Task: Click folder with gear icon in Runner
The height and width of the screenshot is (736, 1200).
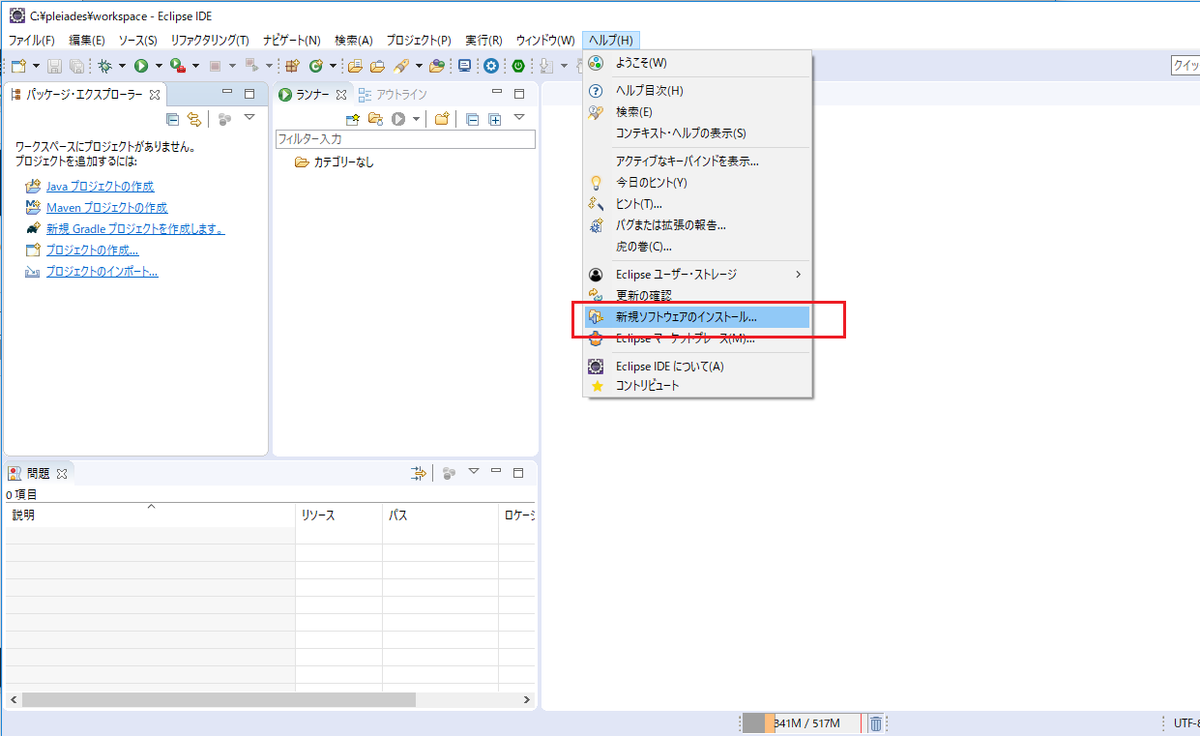Action: (375, 119)
